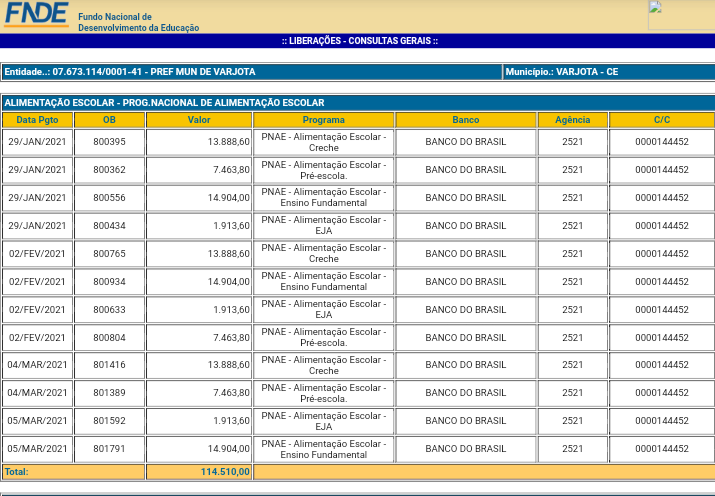The image size is (715, 496).
Task: Click OB number 800556
Action: [109, 198]
